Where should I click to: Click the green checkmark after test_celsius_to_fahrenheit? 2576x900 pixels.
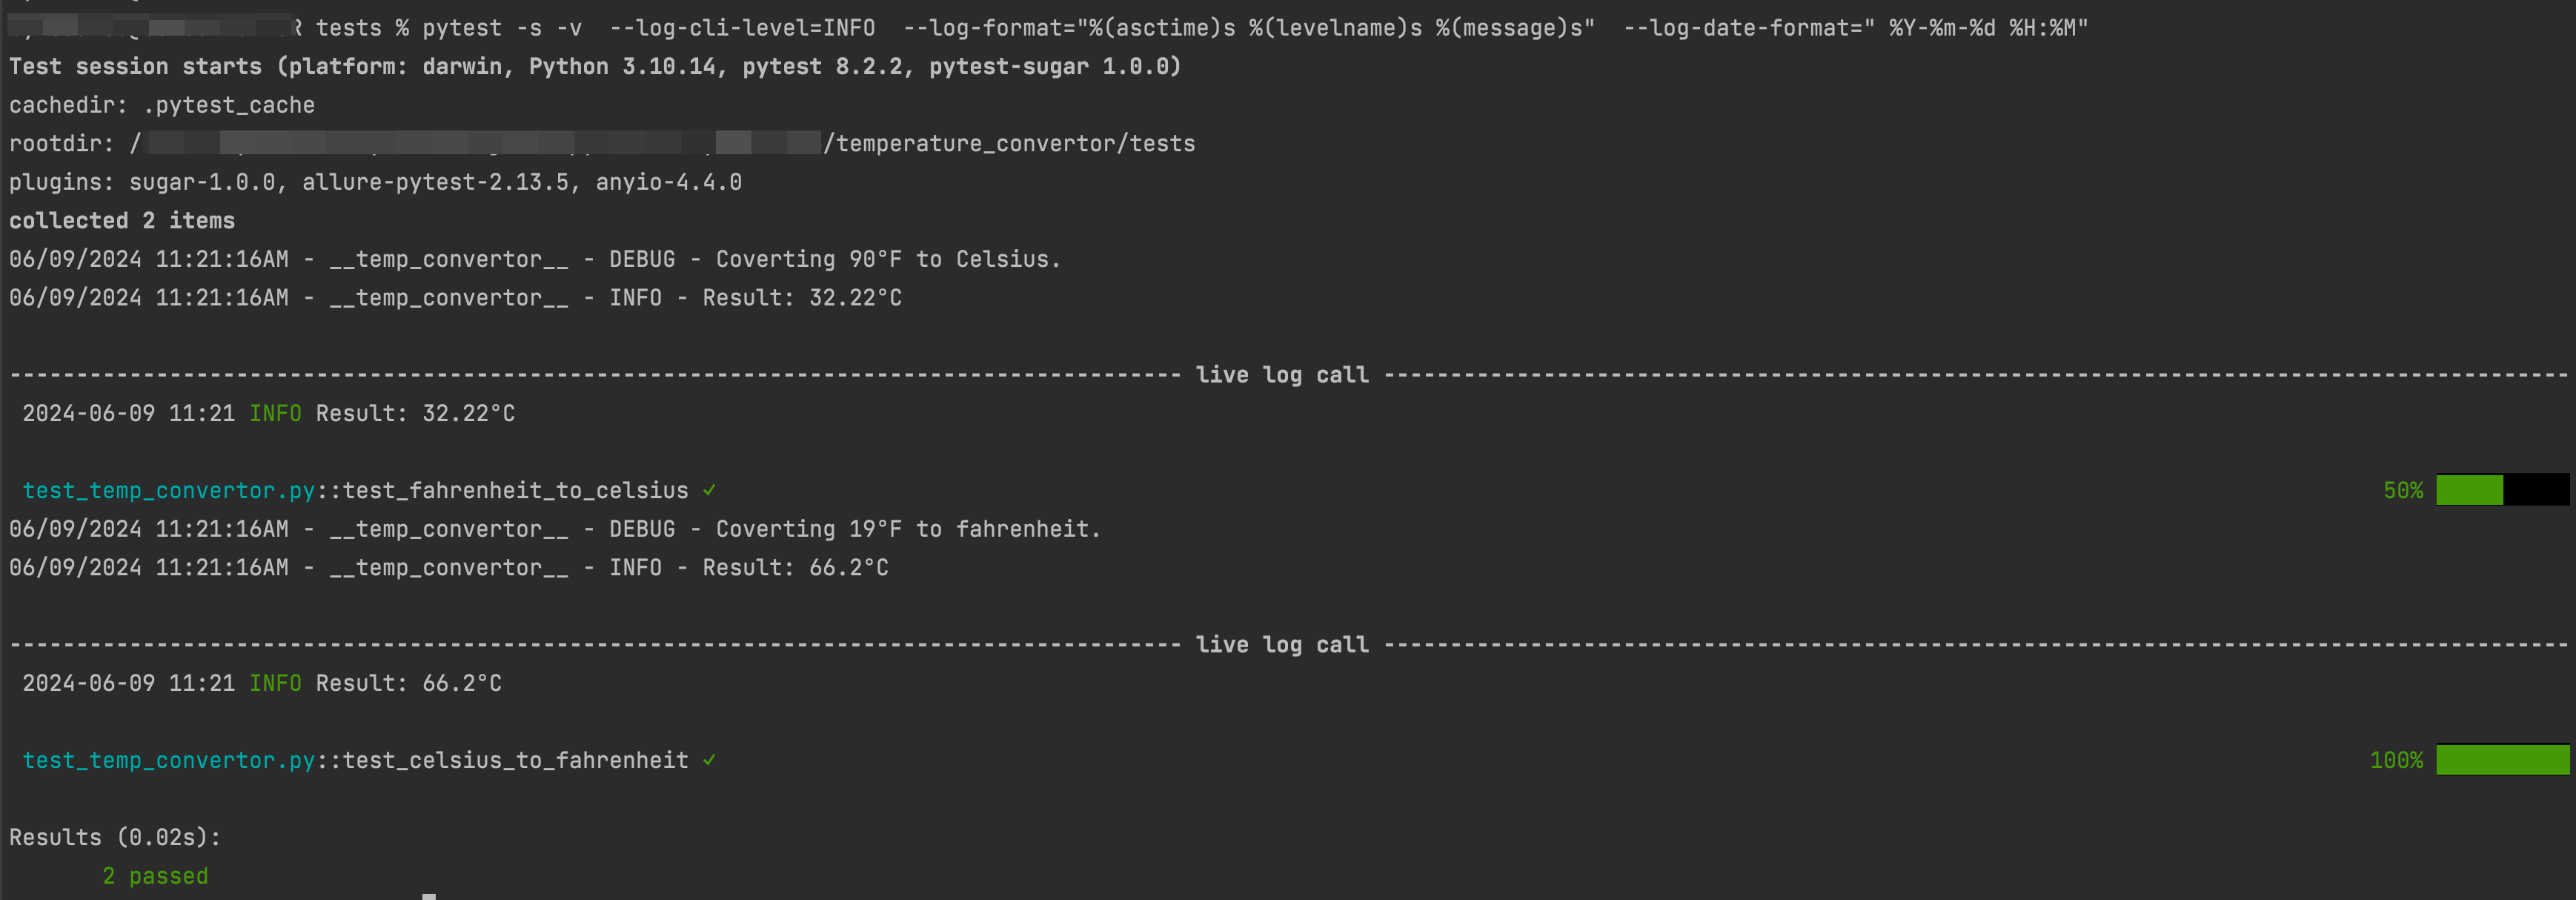pos(709,760)
